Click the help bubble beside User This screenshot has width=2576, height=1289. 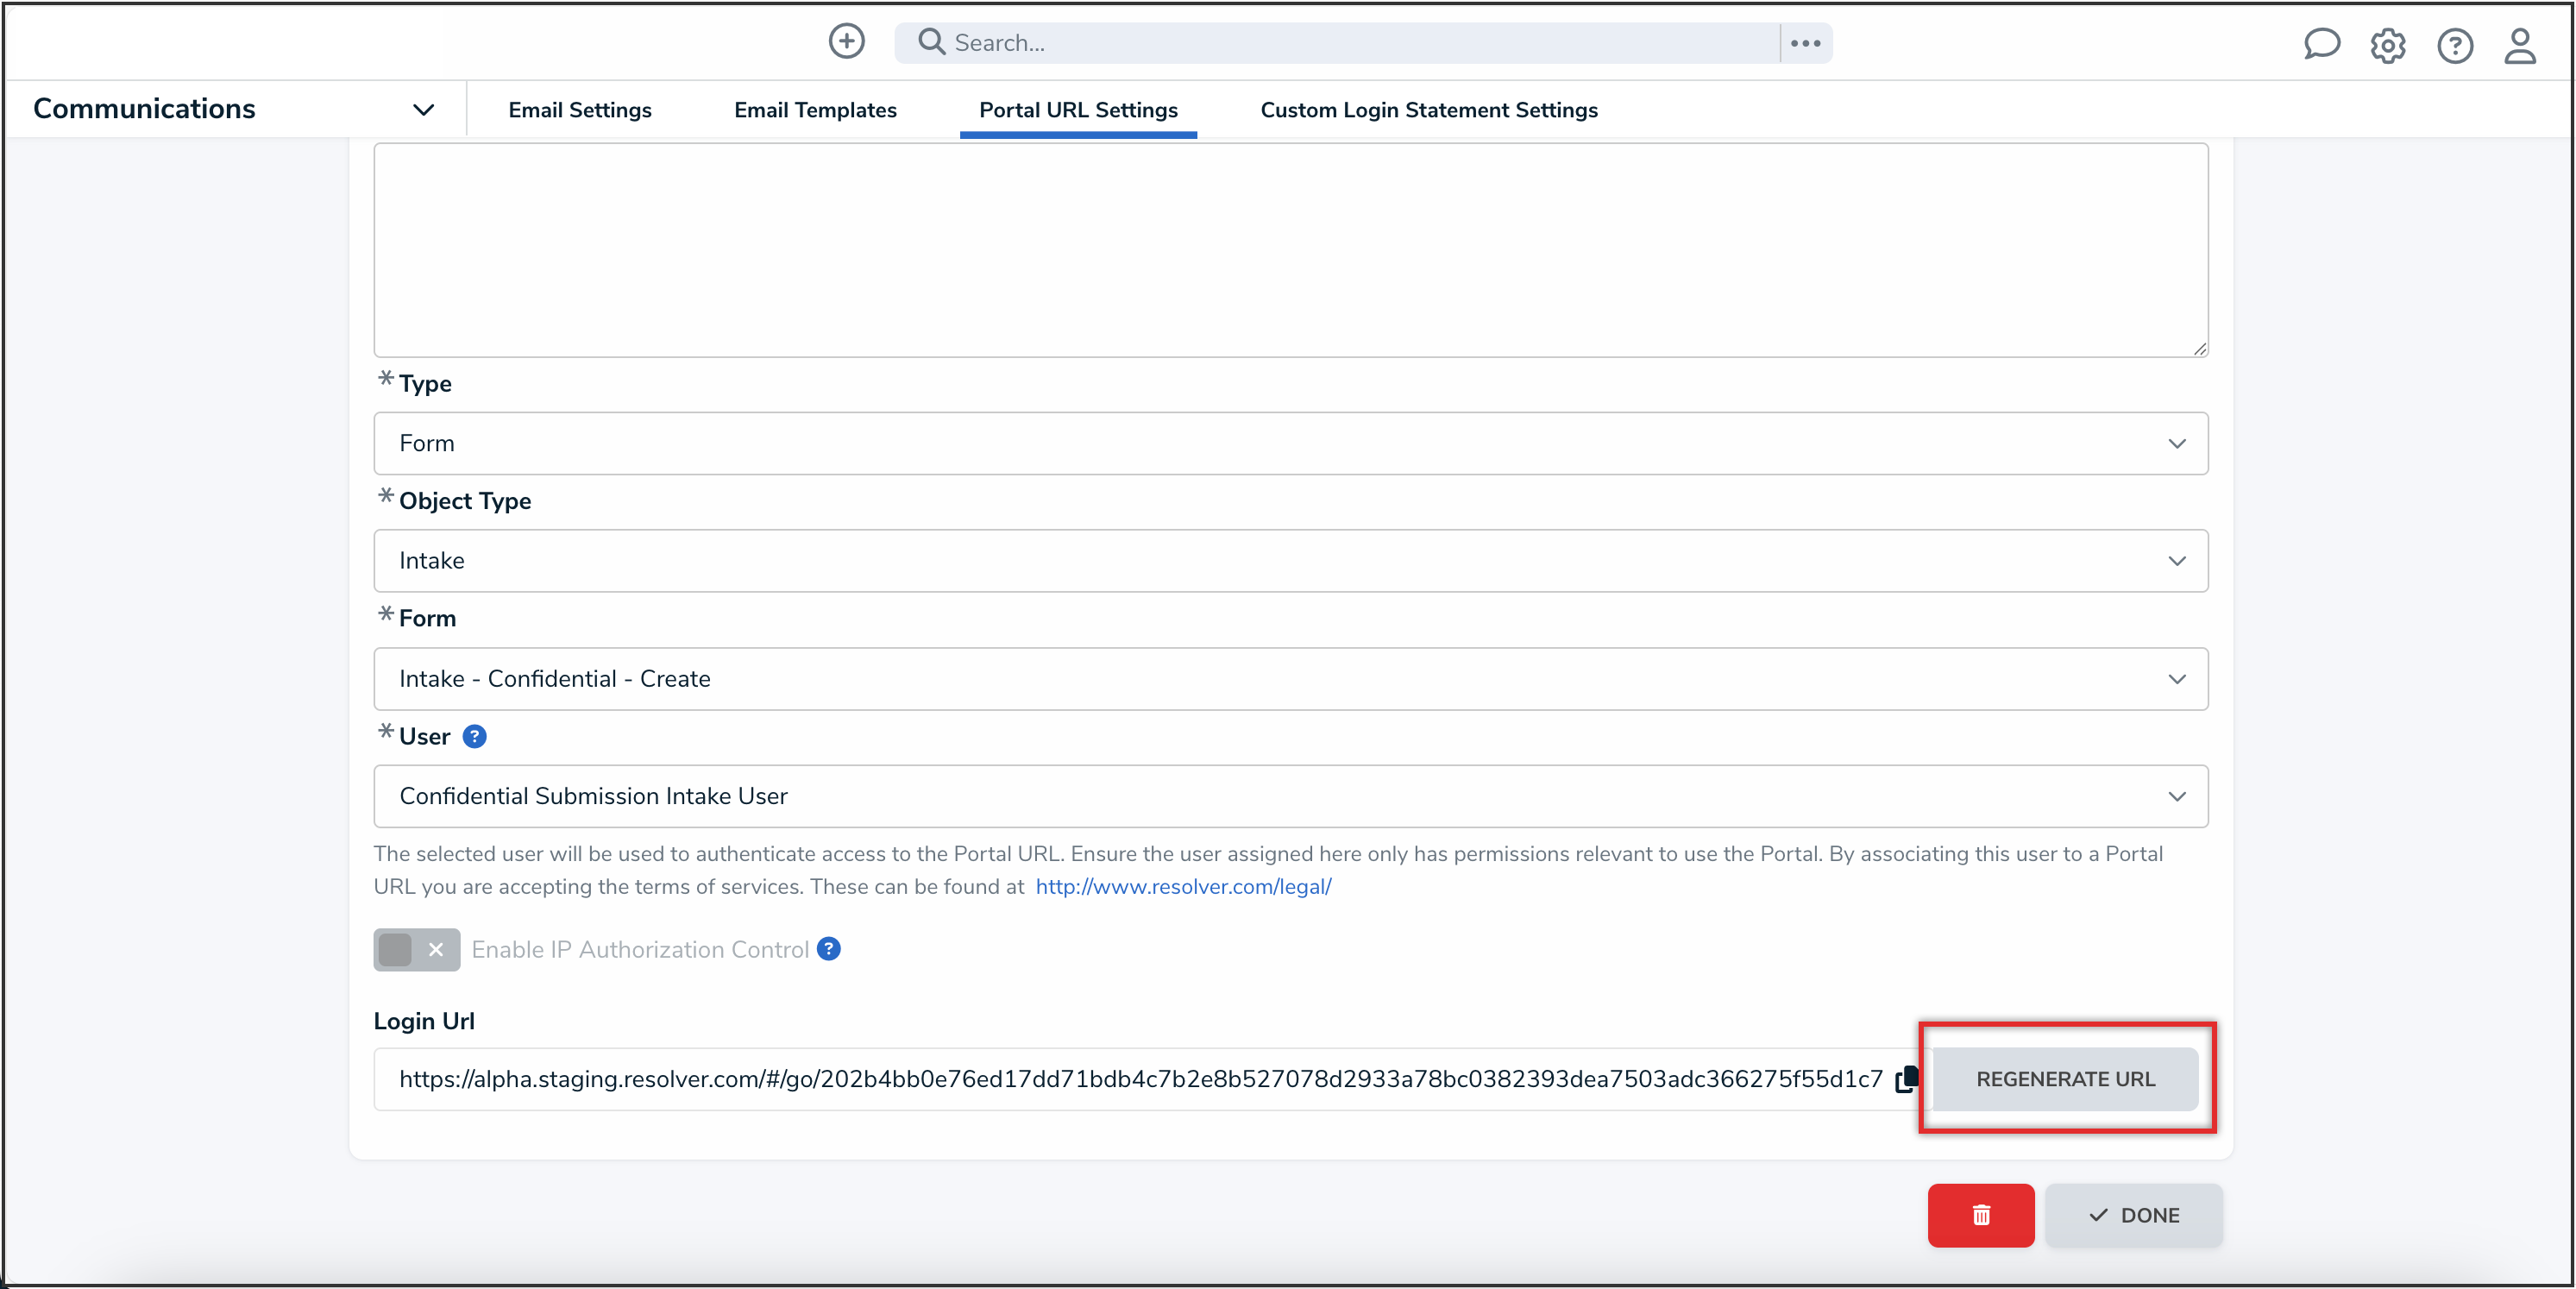click(x=474, y=736)
